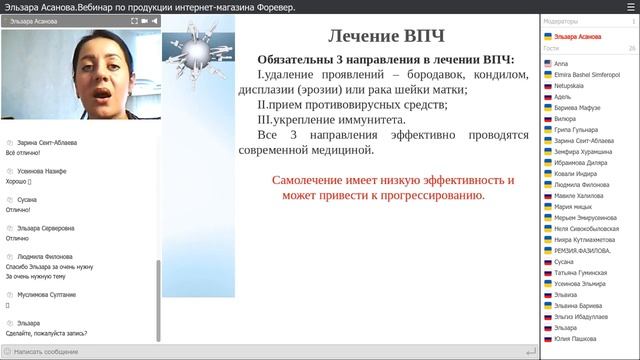Click chat icon beside Эльзара's last message
The image size is (640, 360).
[x=10, y=323]
